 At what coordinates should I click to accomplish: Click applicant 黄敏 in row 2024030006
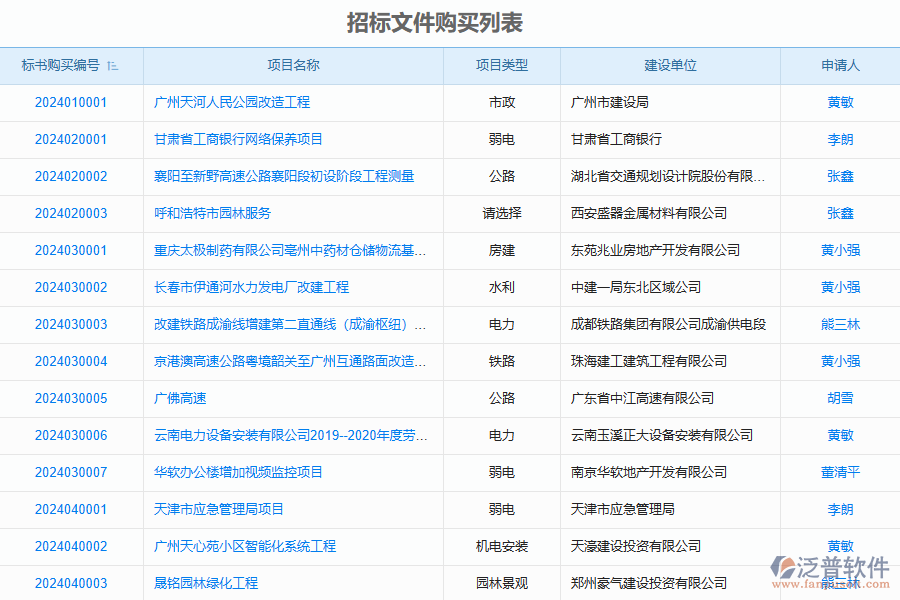coord(840,435)
